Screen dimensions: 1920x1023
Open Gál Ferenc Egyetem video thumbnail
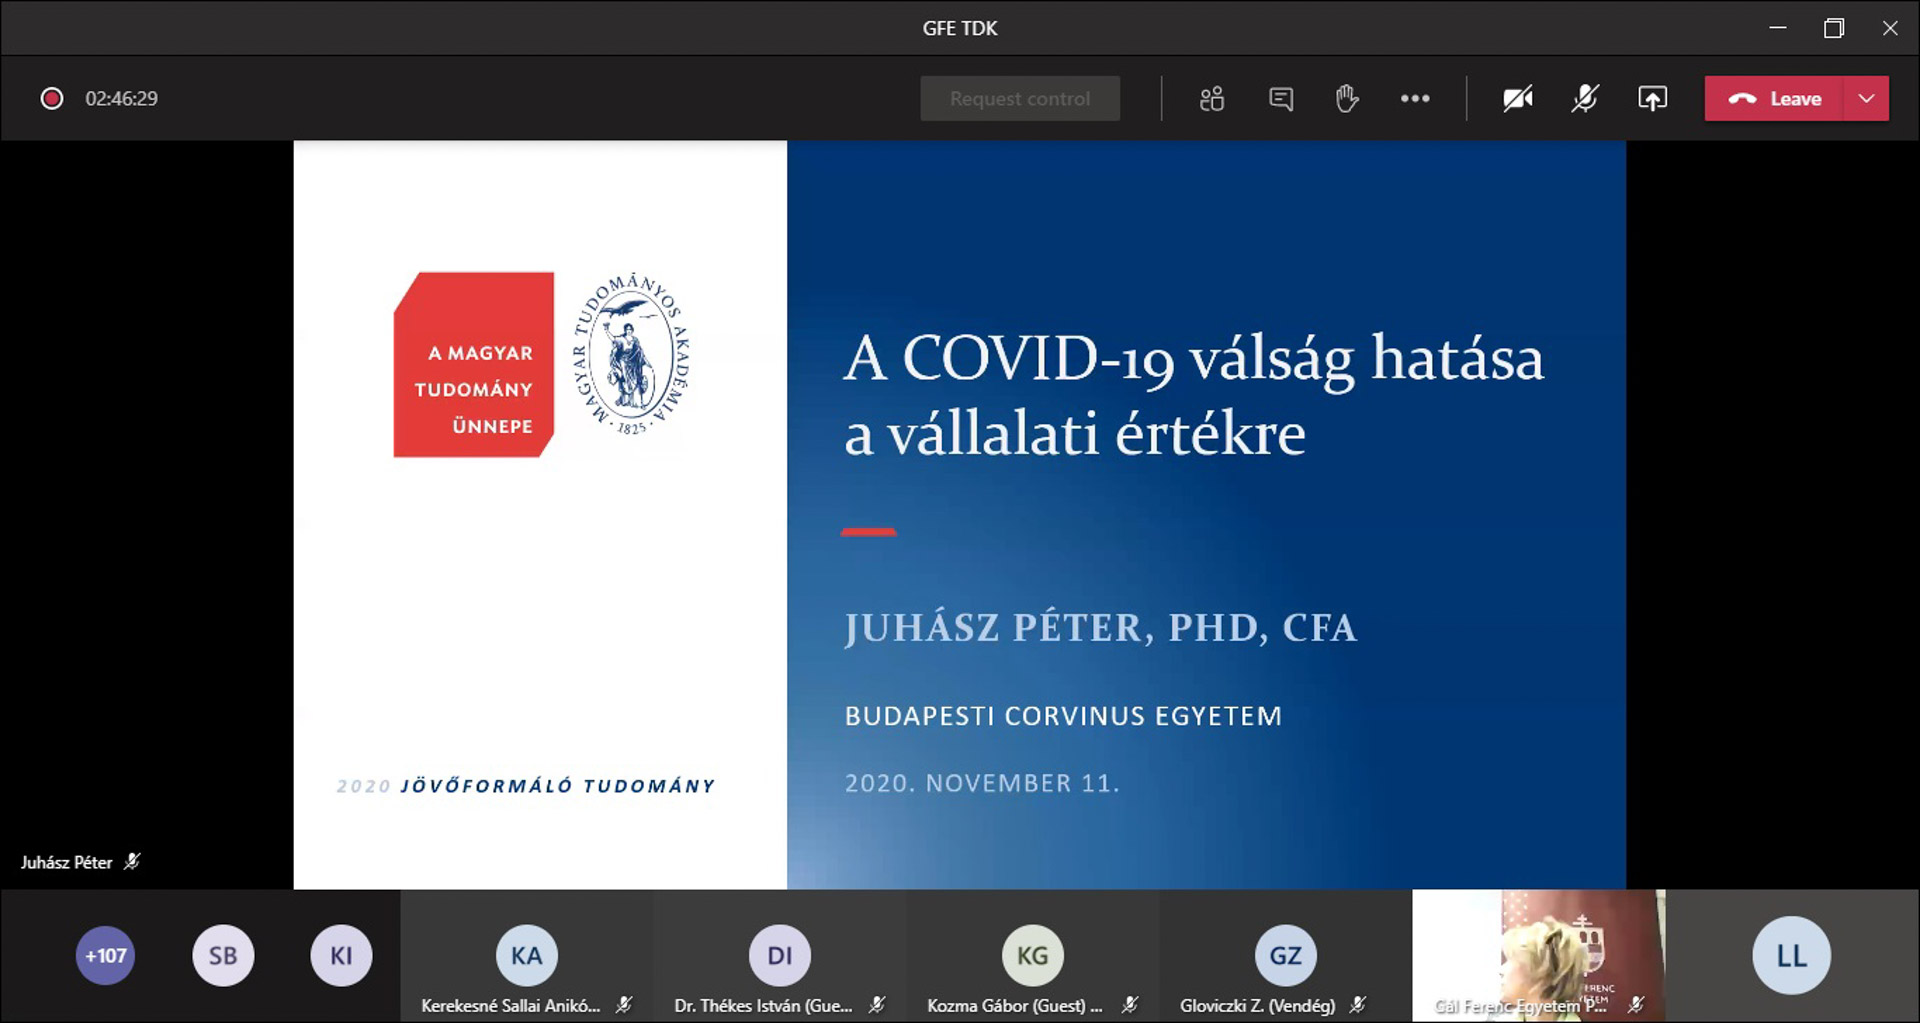[x=1538, y=955]
